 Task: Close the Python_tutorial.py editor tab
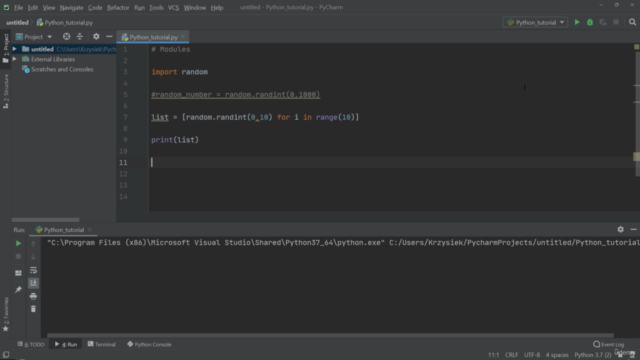click(183, 37)
